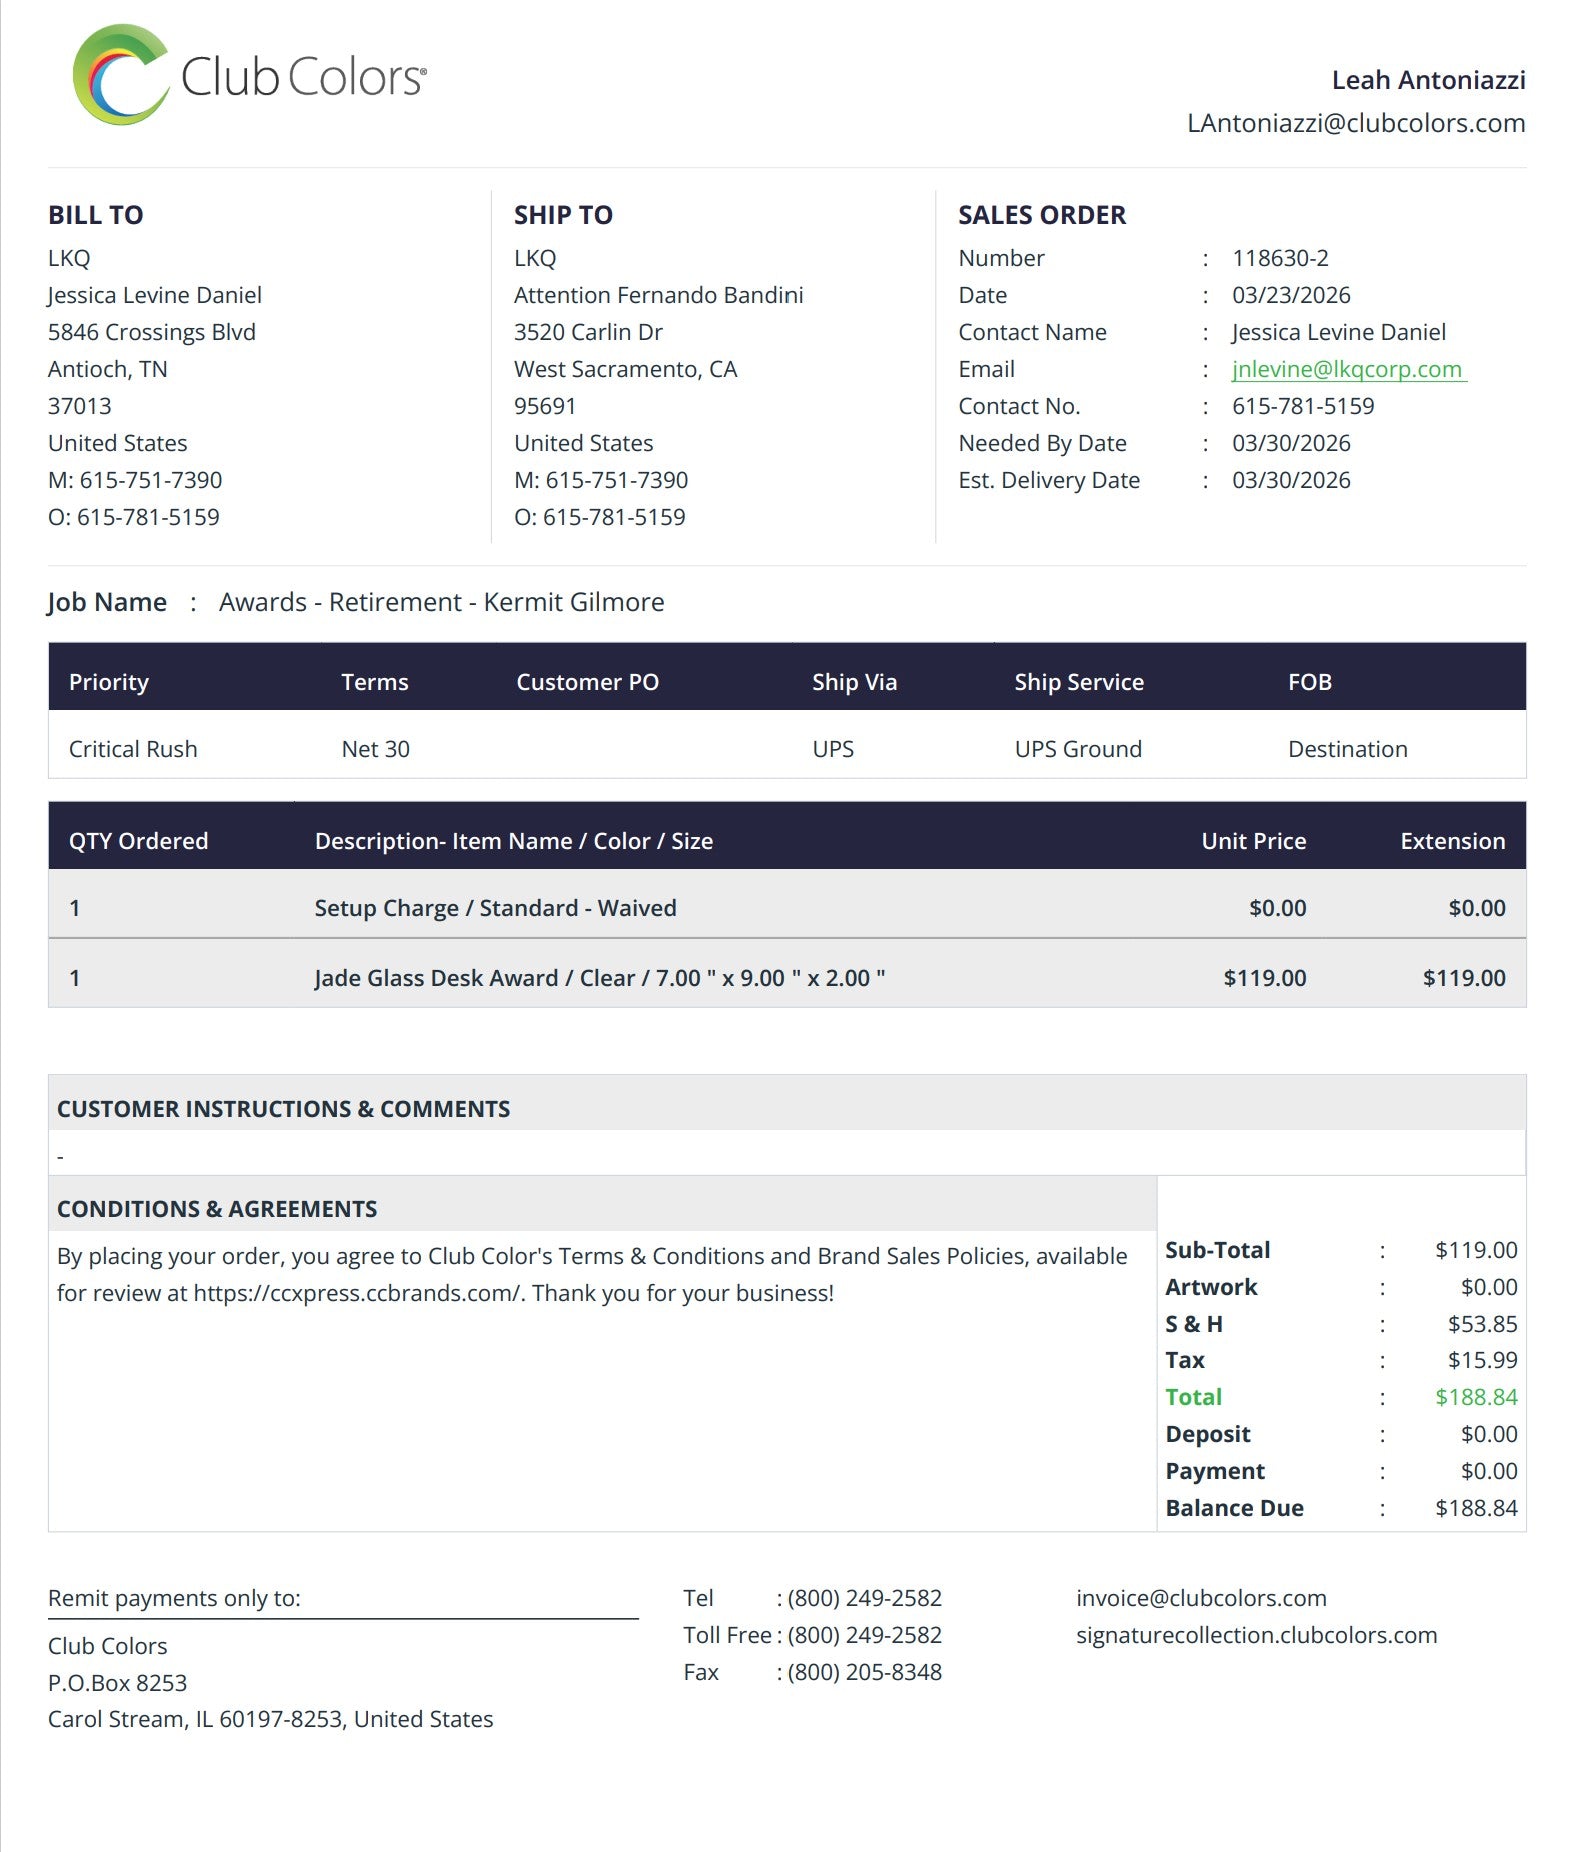This screenshot has width=1570, height=1852.
Task: Click the Job Name Kermit Gilmore text
Action: 441,602
